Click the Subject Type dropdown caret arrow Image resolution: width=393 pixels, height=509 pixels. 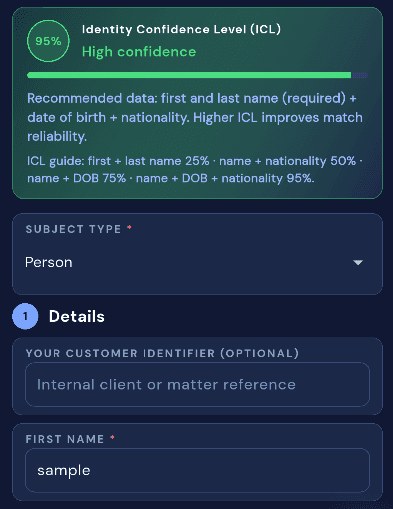pos(358,263)
